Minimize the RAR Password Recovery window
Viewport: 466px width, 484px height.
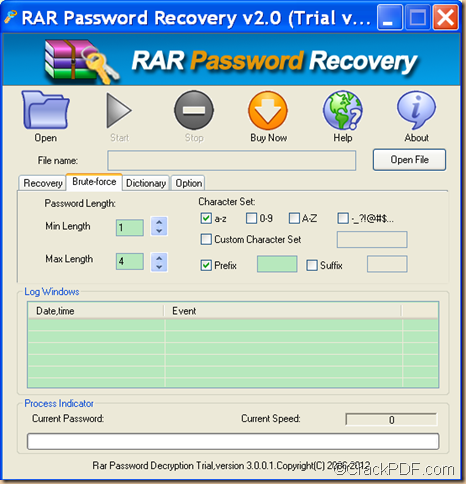pos(389,17)
